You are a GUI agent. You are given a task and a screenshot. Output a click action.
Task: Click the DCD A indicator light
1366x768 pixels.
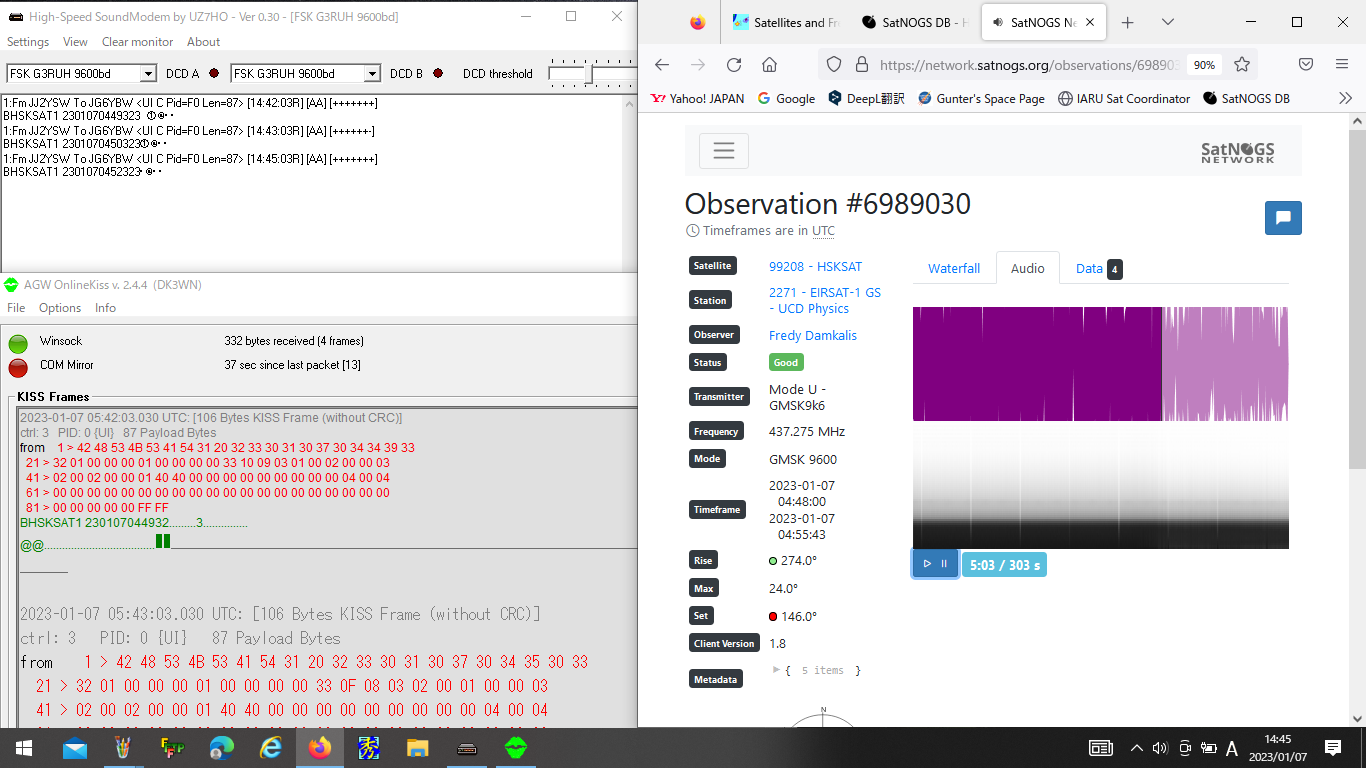point(213,73)
